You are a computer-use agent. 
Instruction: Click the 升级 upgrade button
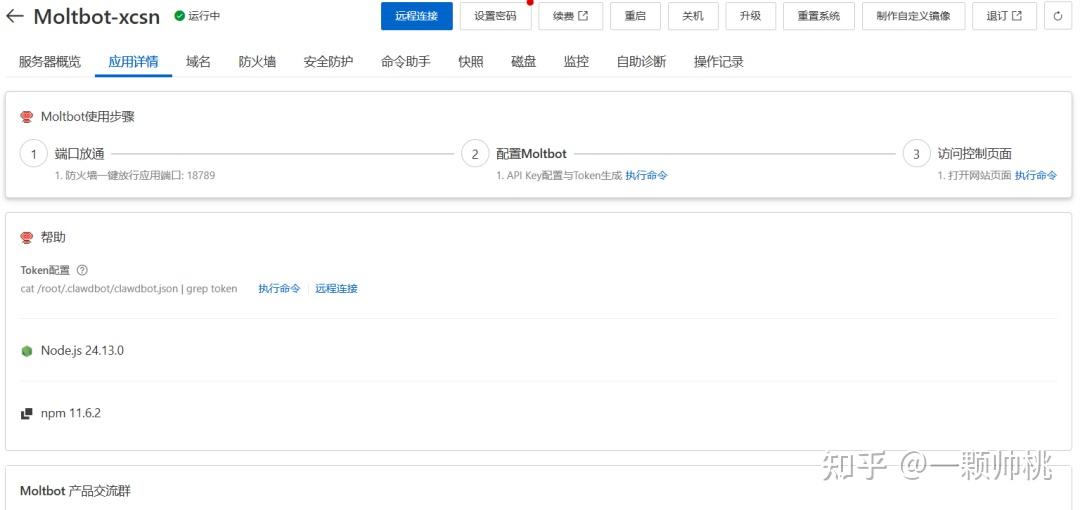tap(750, 16)
